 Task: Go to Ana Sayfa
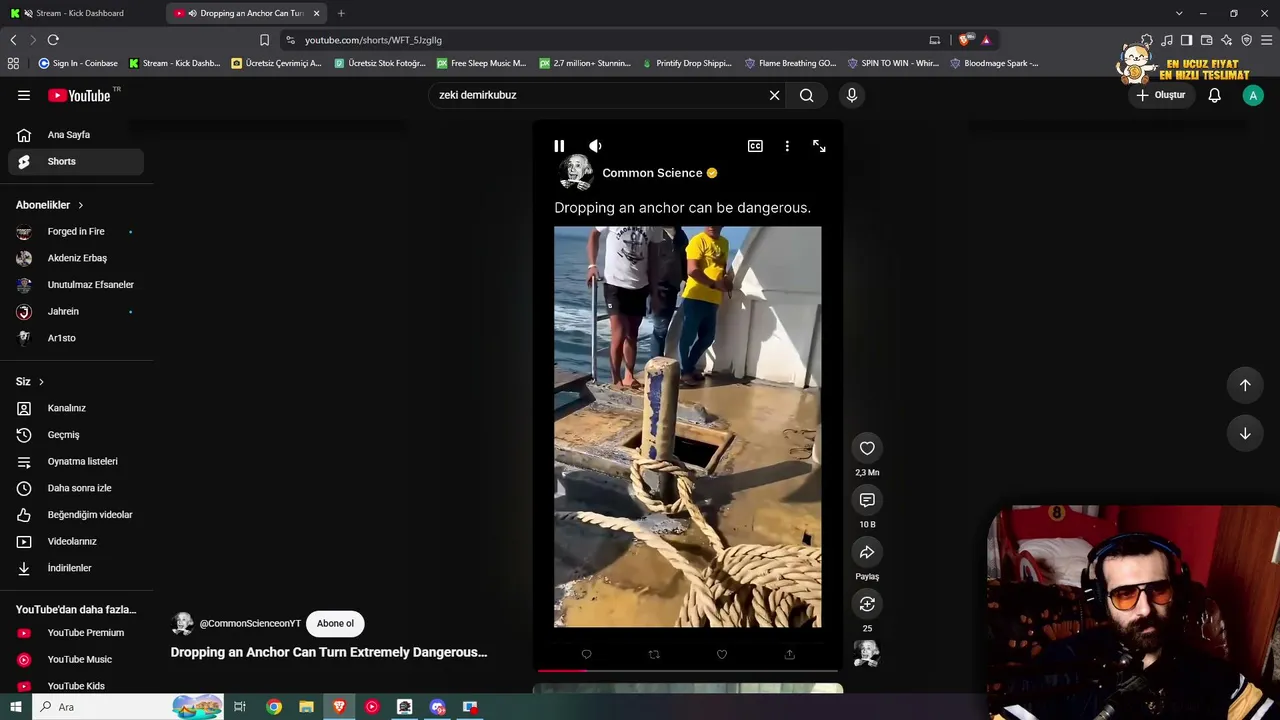pos(76,135)
